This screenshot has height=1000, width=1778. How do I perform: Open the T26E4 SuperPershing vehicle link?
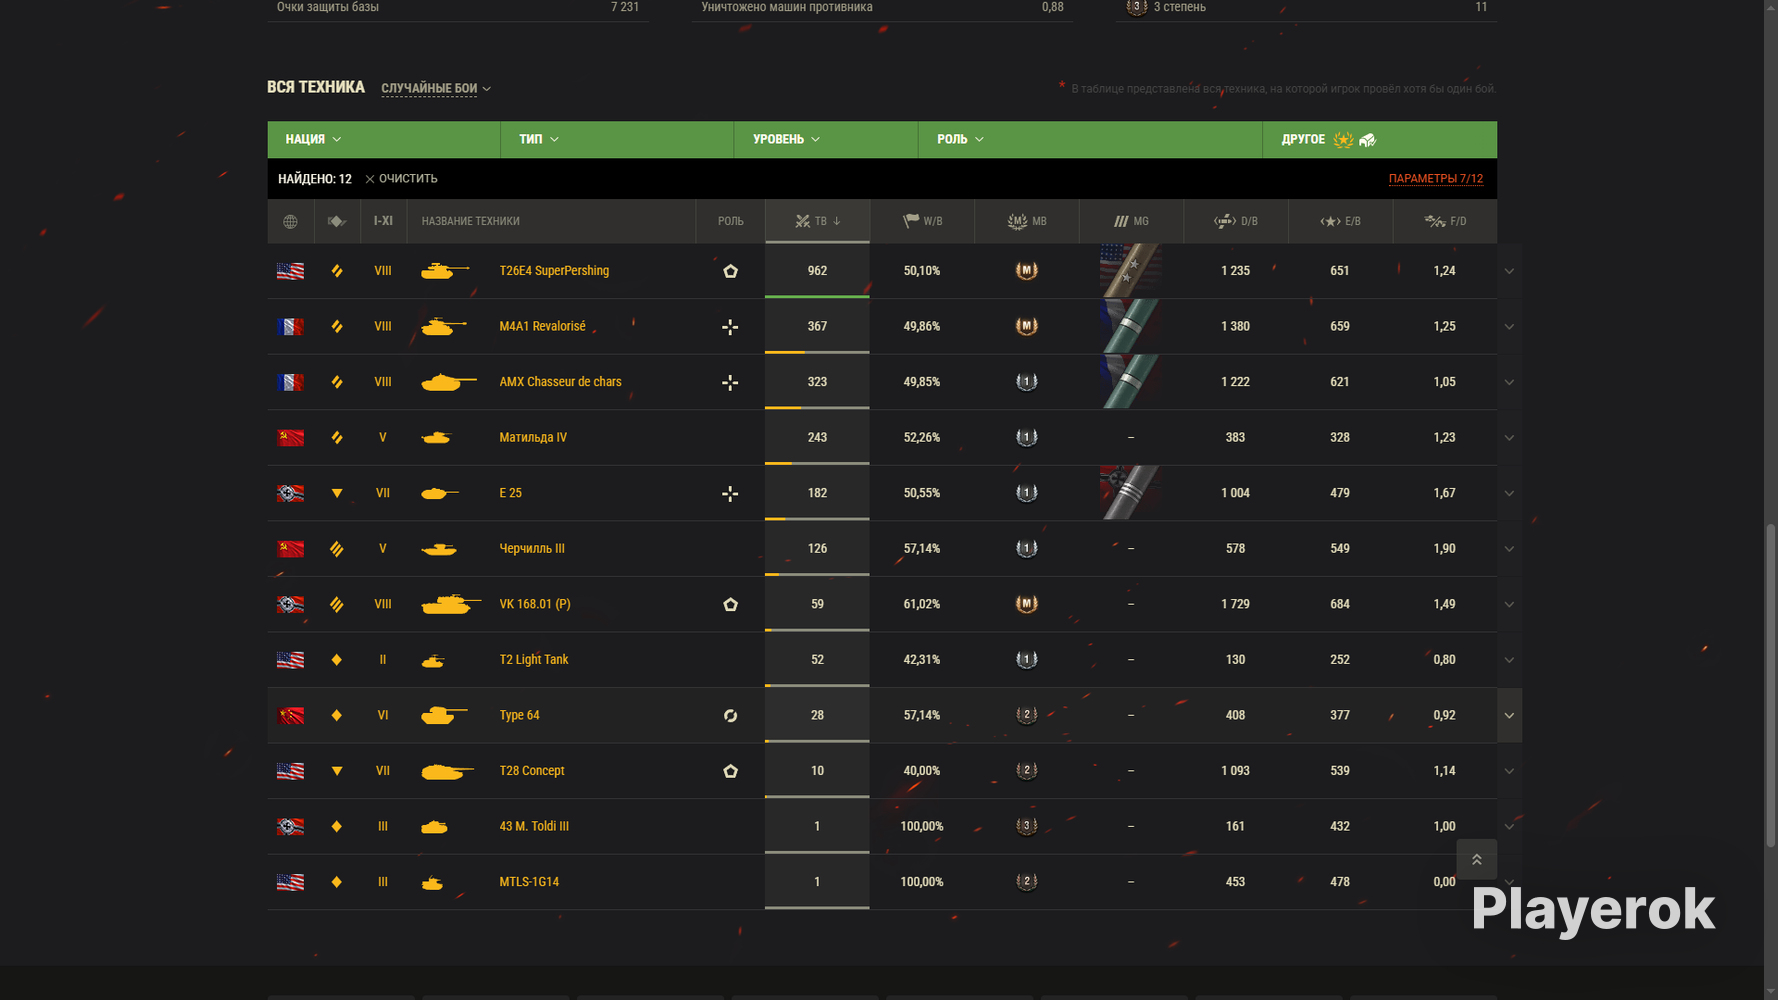pyautogui.click(x=554, y=271)
